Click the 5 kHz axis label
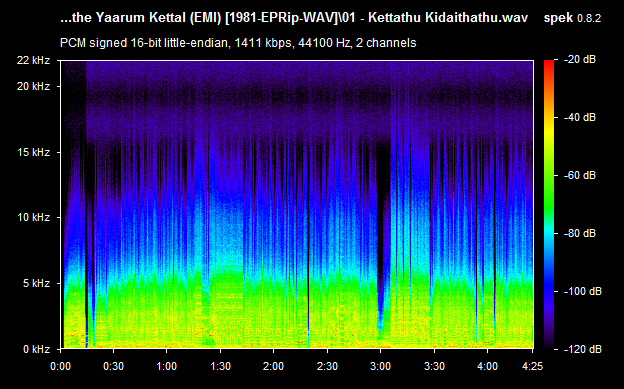 pyautogui.click(x=36, y=283)
